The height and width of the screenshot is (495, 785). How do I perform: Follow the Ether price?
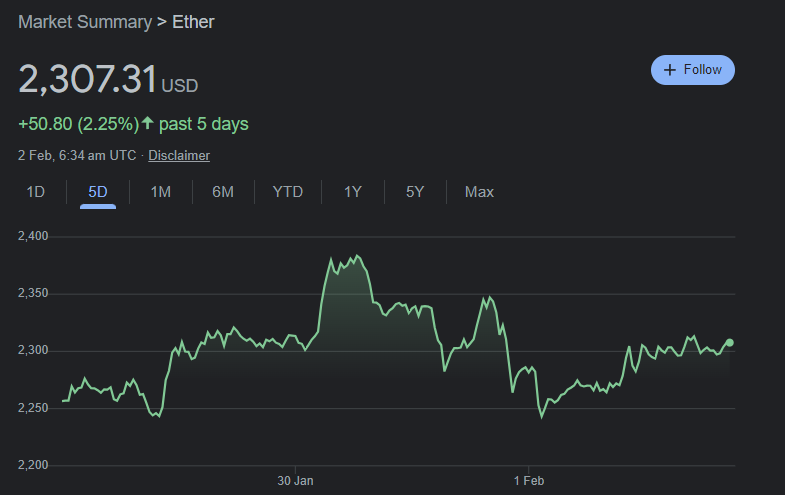coord(692,70)
